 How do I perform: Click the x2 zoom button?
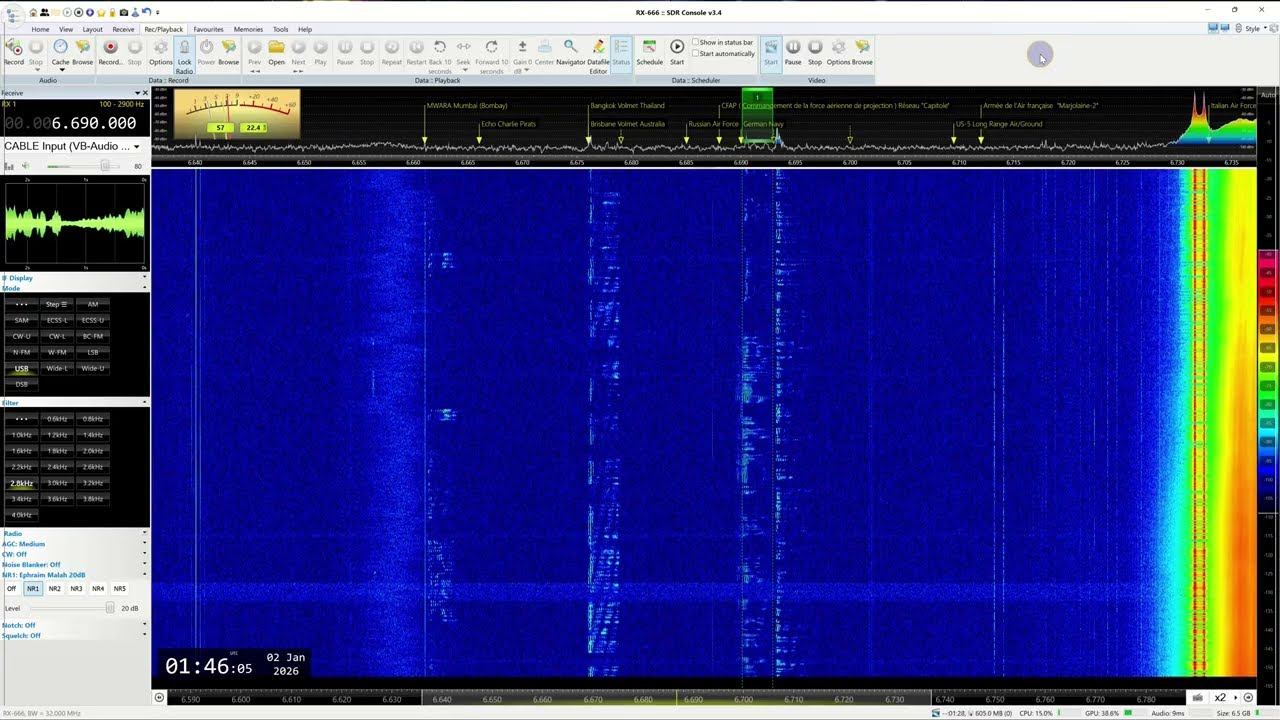tap(1220, 698)
